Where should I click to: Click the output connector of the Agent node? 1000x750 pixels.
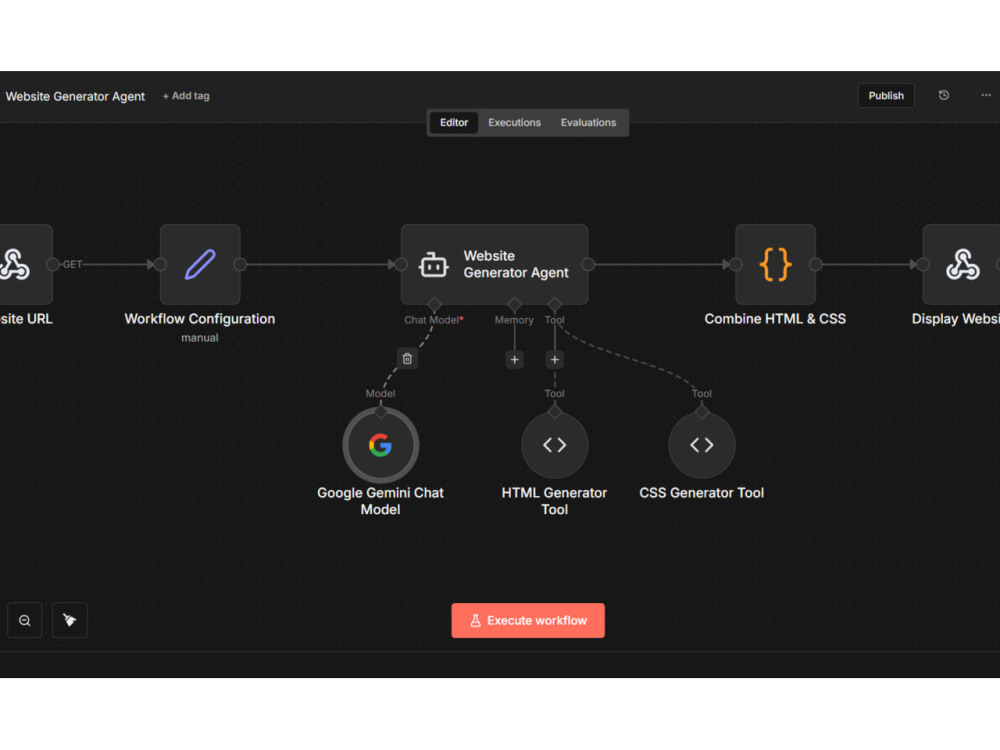click(x=588, y=264)
